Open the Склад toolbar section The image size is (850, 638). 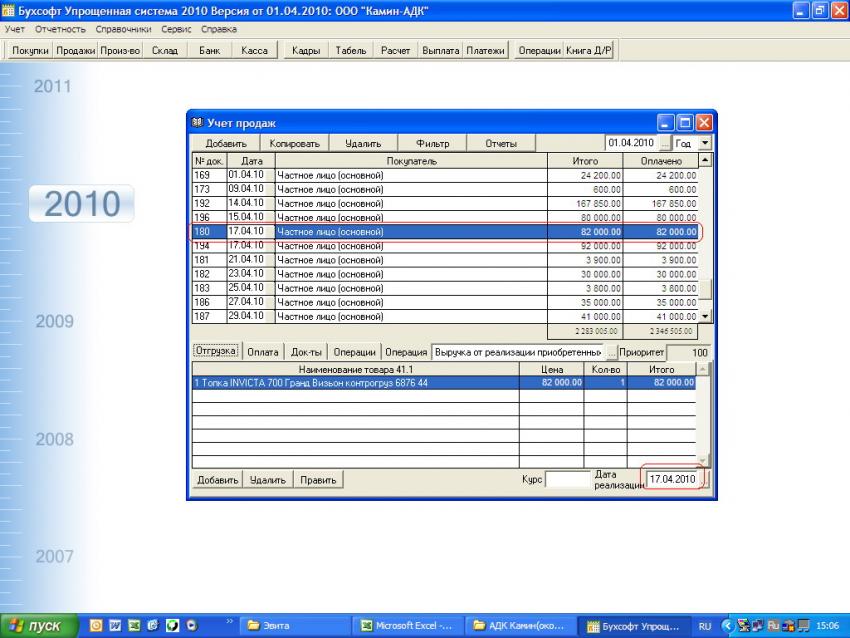(164, 51)
